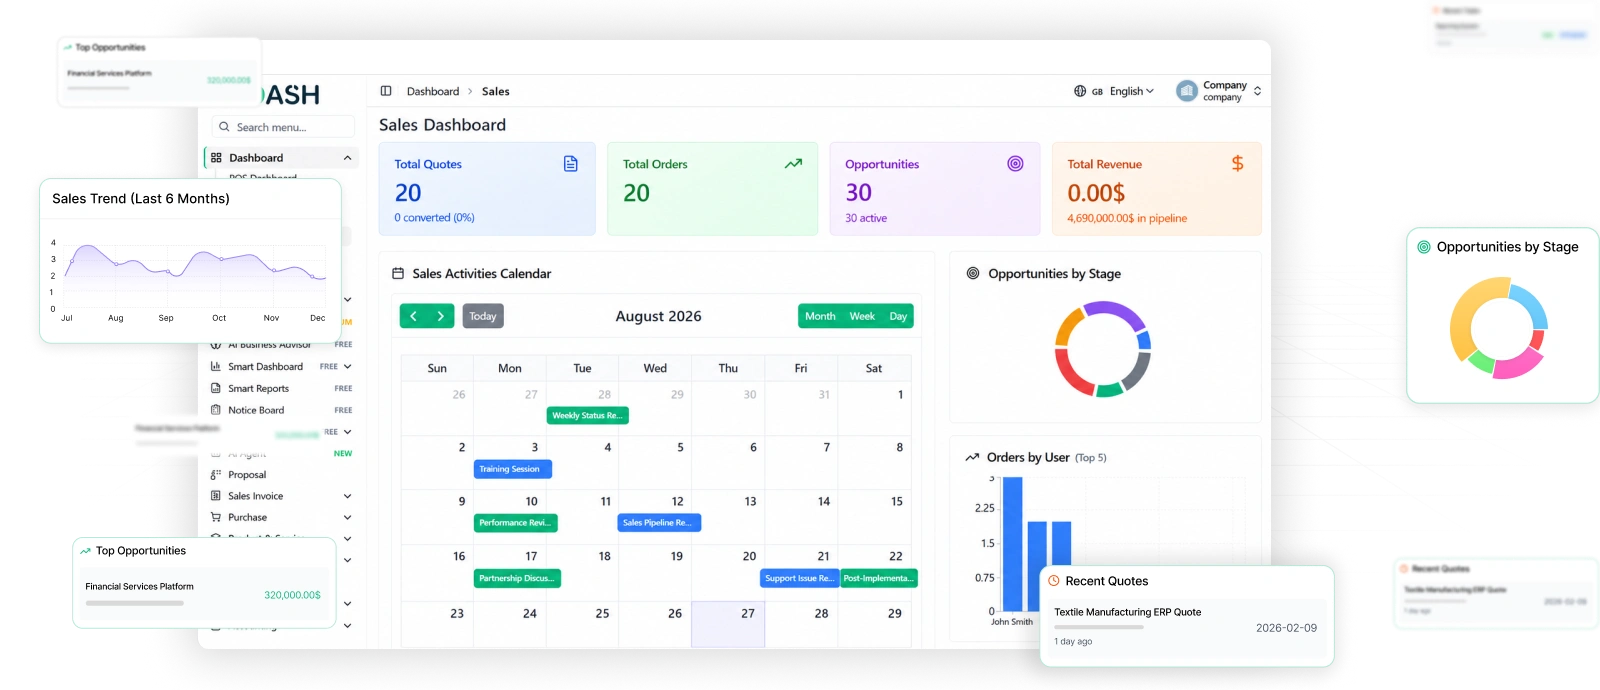Click the Sales Invoice icon in sidebar
Screen dimensions: 1600x690
pos(215,496)
